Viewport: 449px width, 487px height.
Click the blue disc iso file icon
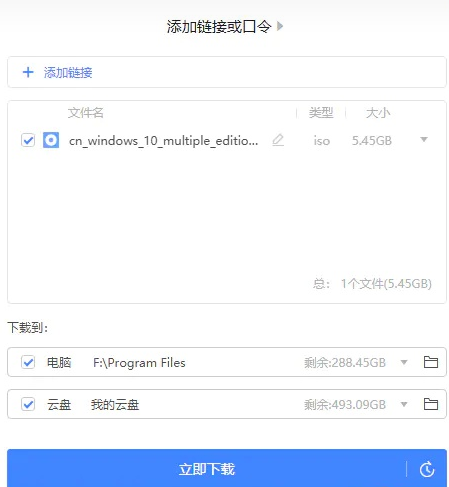(51, 140)
